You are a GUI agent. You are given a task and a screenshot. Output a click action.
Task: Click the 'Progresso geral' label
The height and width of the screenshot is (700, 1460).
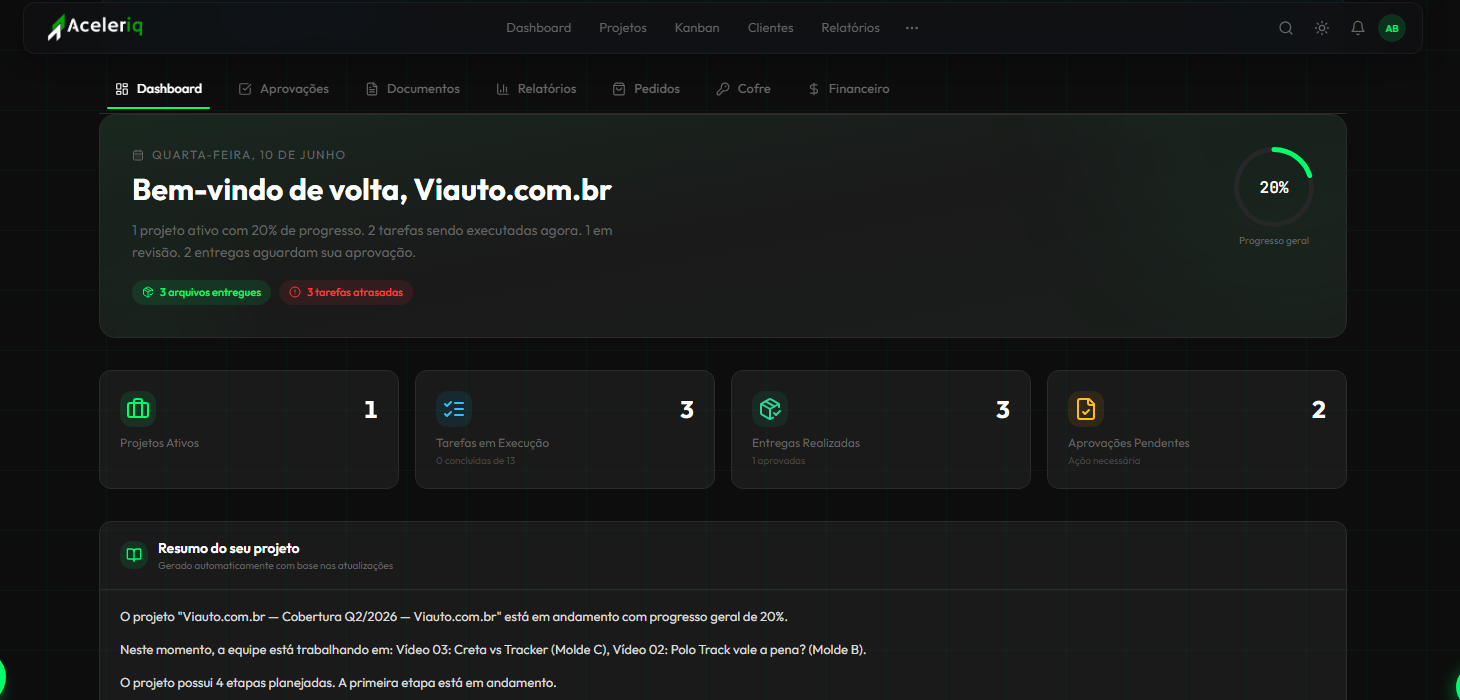coord(1274,241)
